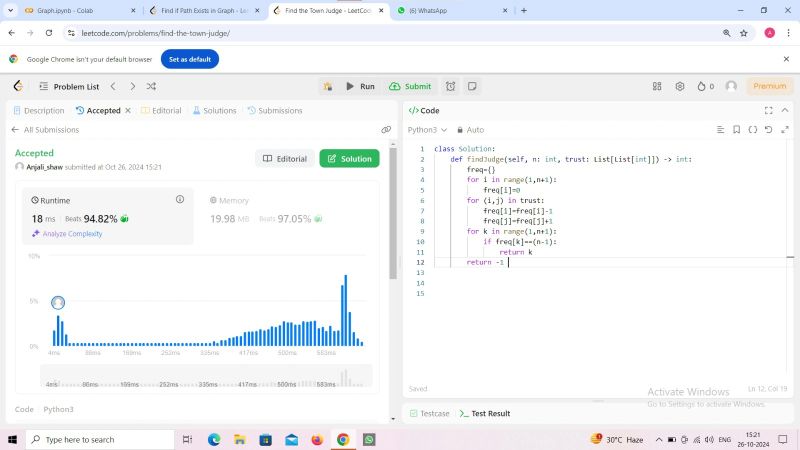
Task: Pick a random problem shuffle icon
Action: coord(152,86)
